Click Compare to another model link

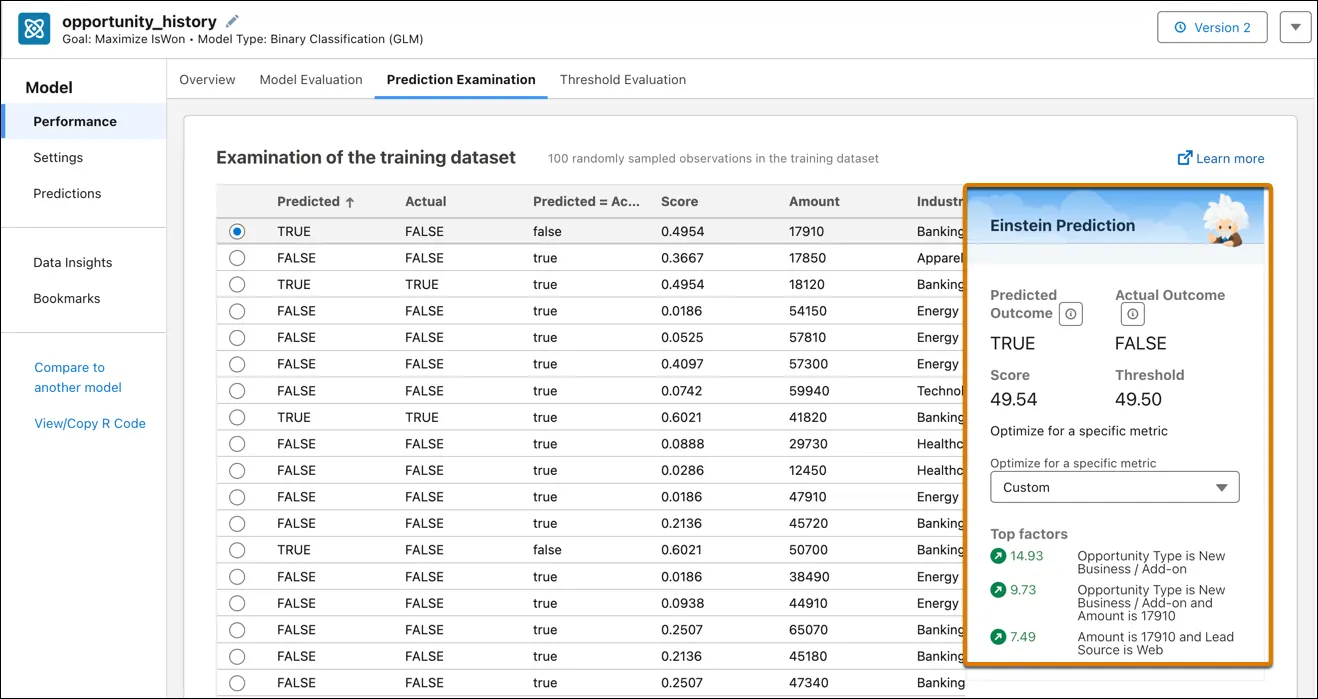coord(78,377)
